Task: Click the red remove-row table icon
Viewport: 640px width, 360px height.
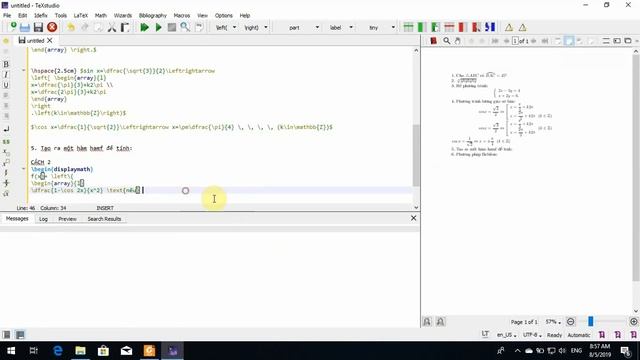Action: 449,27
